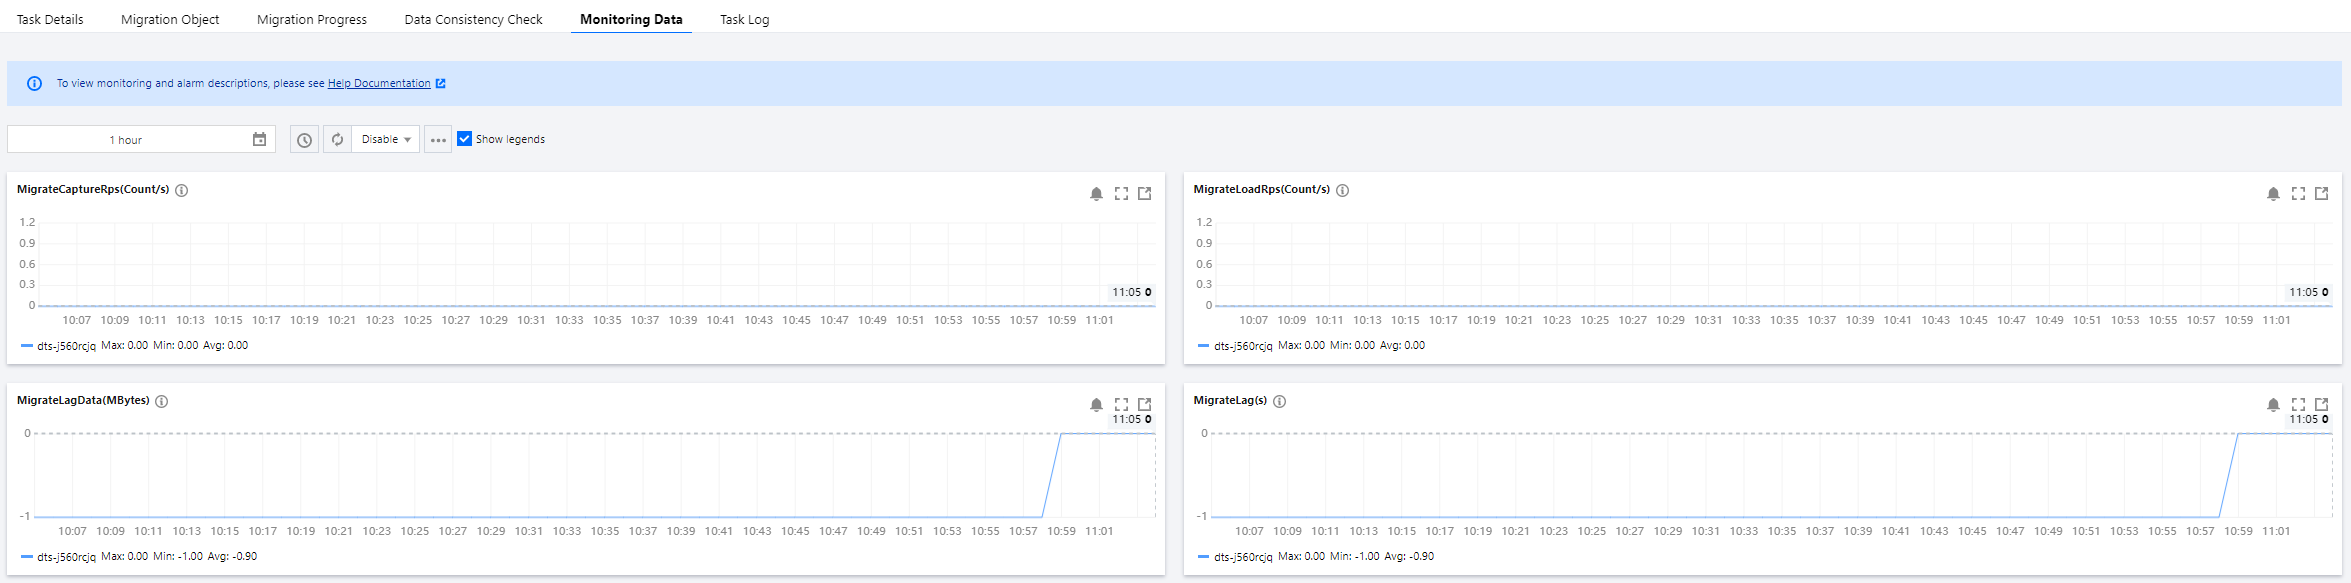The height and width of the screenshot is (583, 2351).
Task: Click the MigrateLoadRps(Count/s) chart title
Action: 1262,189
